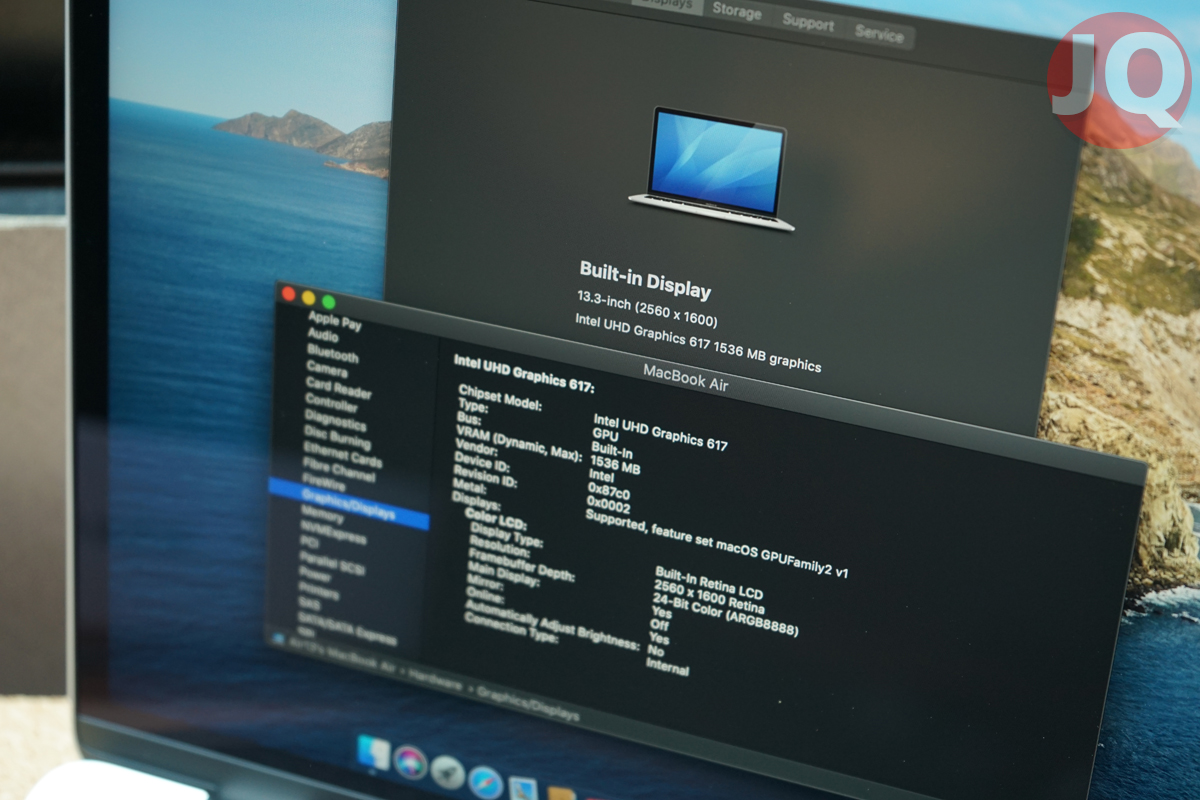Choose FireWire in the hardware list
Image resolution: width=1200 pixels, height=800 pixels.
[x=323, y=480]
